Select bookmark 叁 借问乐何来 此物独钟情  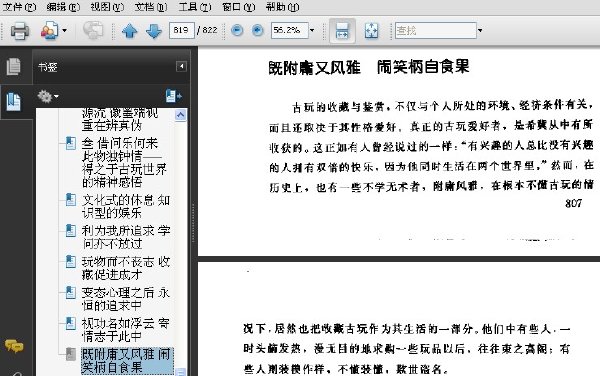point(124,162)
